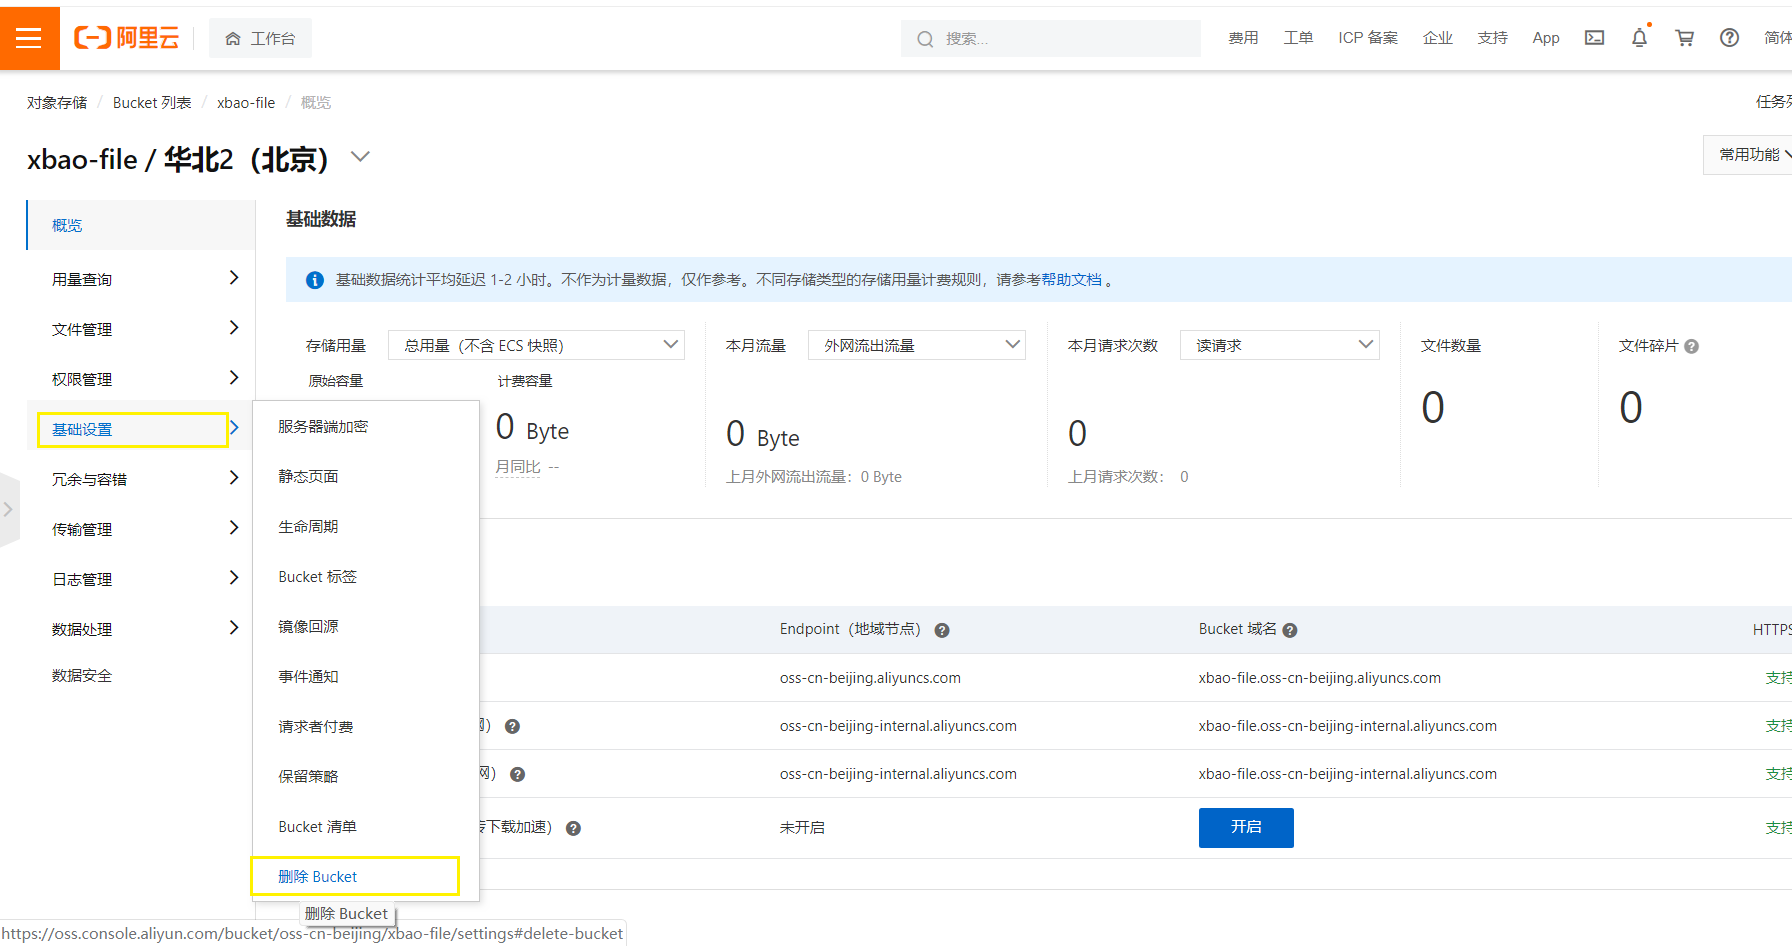The height and width of the screenshot is (946, 1792).
Task: Select Bucket 标签 from the submenu
Action: tap(366, 577)
